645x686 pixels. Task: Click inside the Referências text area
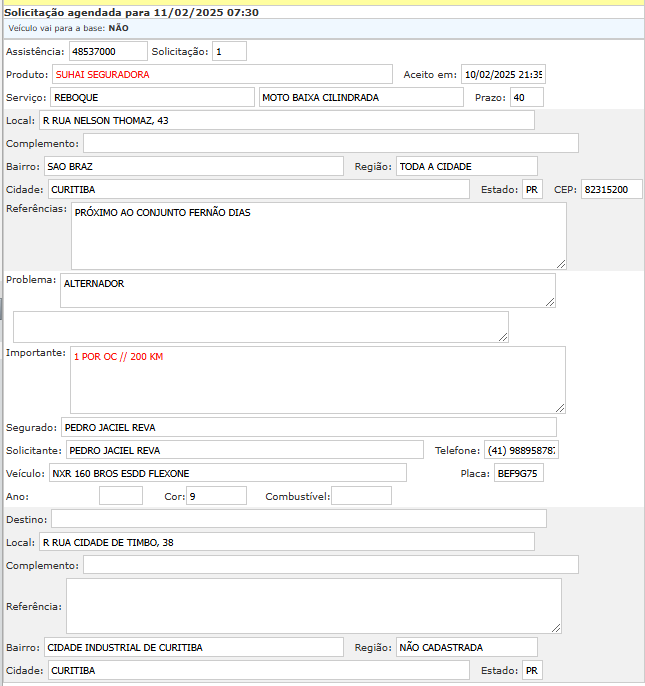(x=318, y=236)
